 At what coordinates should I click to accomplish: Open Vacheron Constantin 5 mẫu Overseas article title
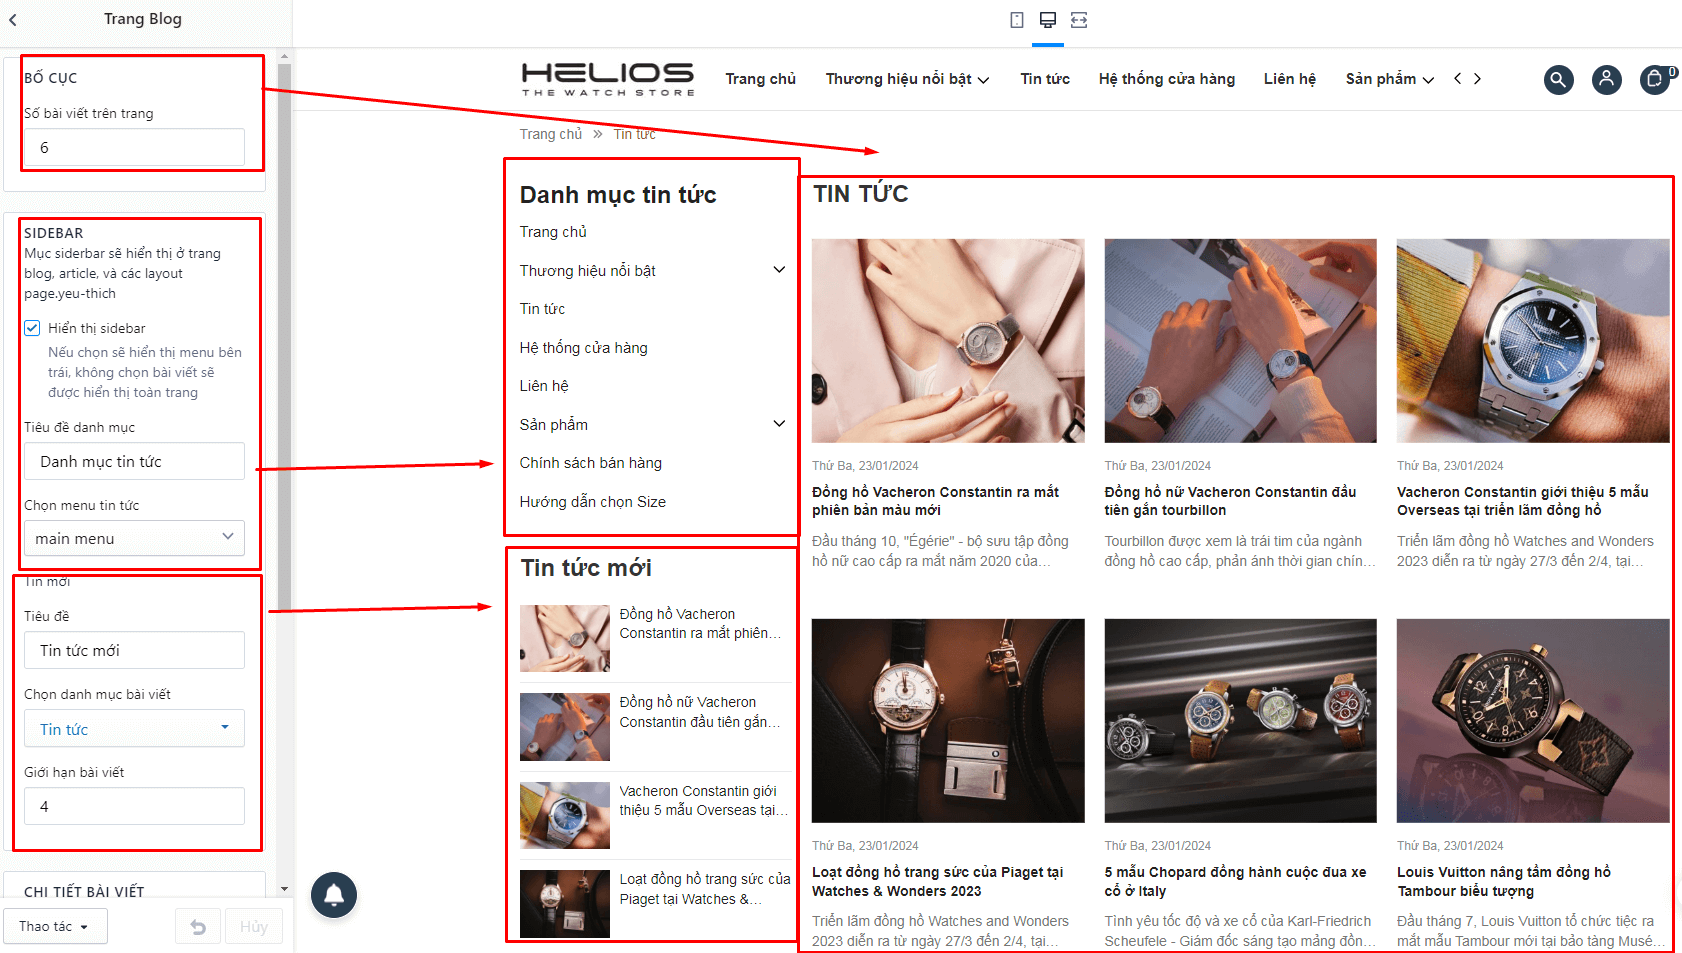tap(1522, 501)
